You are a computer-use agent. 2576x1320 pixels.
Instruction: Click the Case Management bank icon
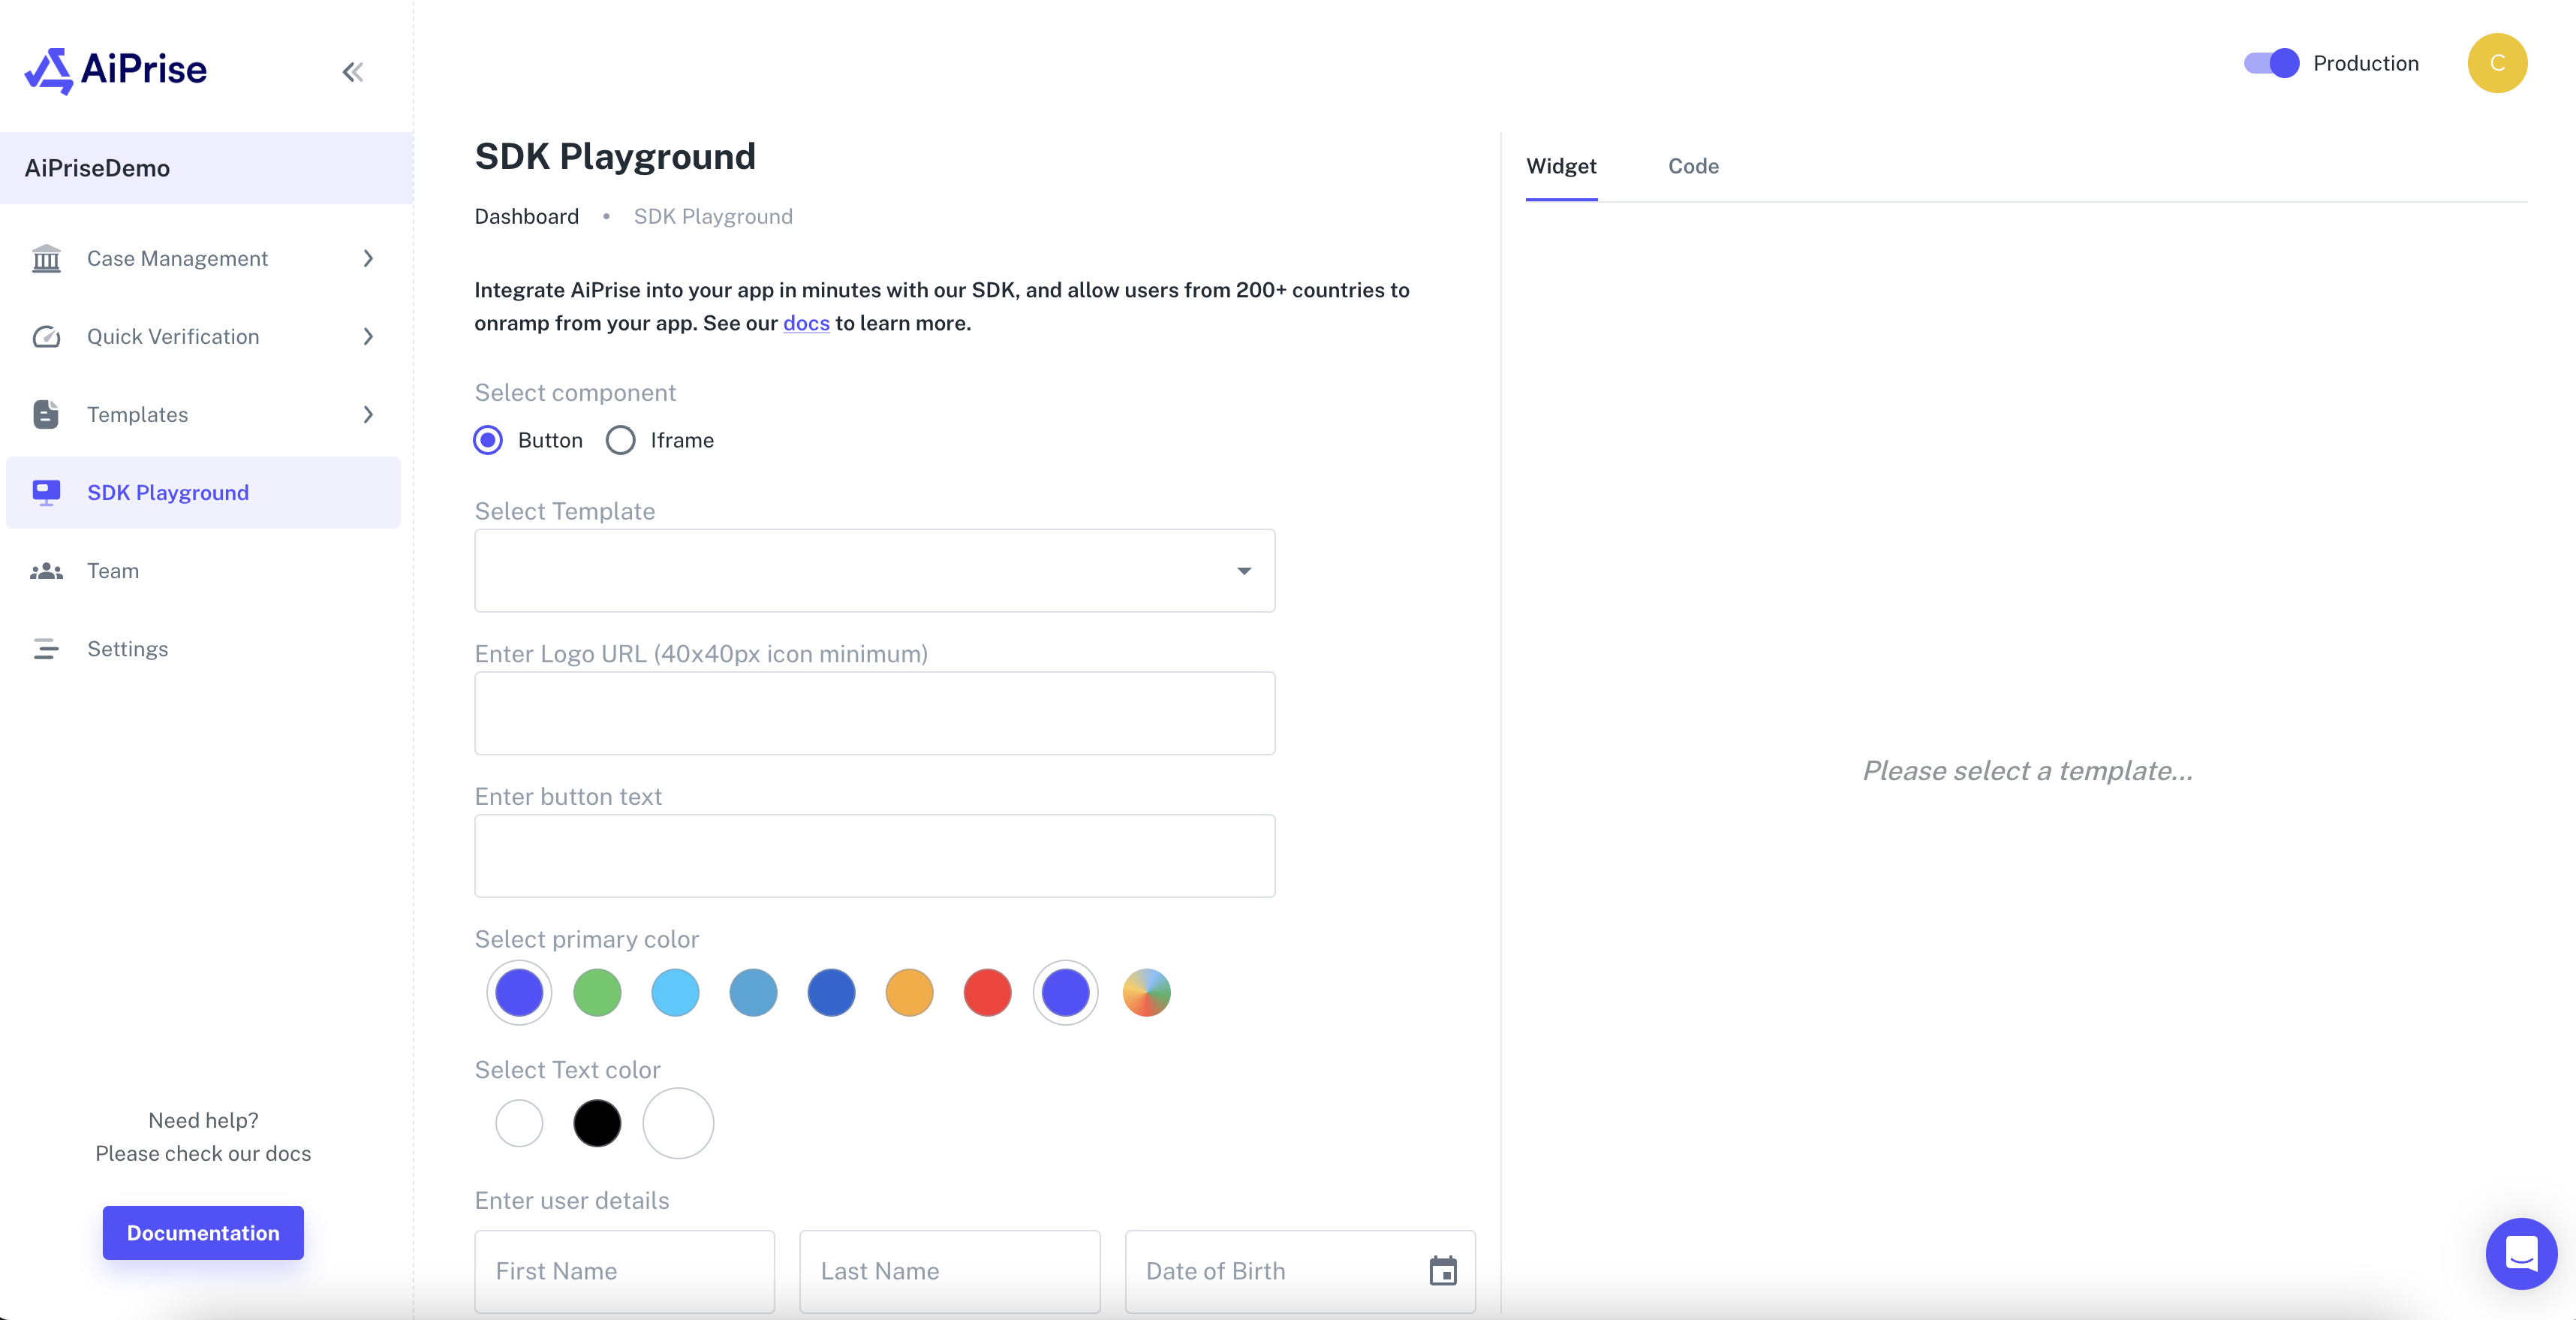tap(46, 258)
